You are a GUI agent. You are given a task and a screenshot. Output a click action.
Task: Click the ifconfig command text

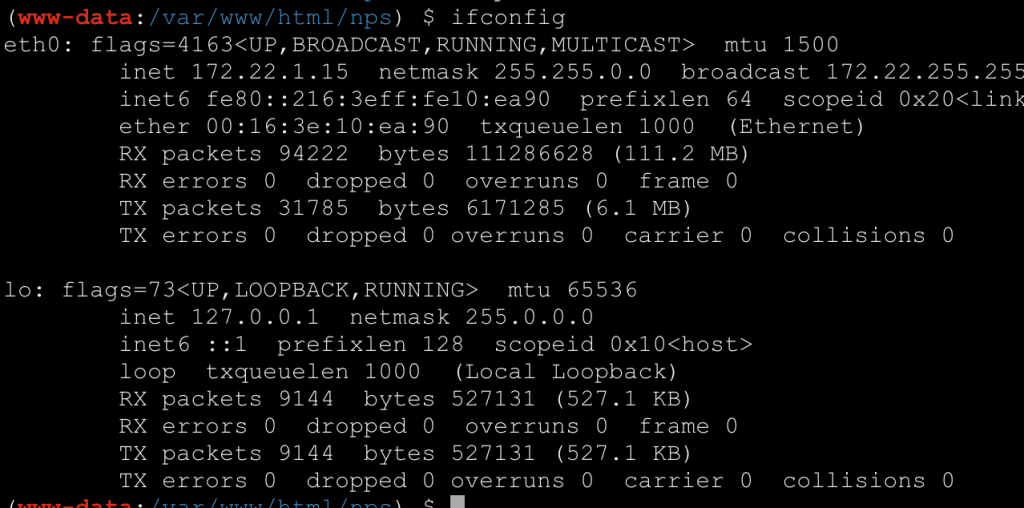508,18
